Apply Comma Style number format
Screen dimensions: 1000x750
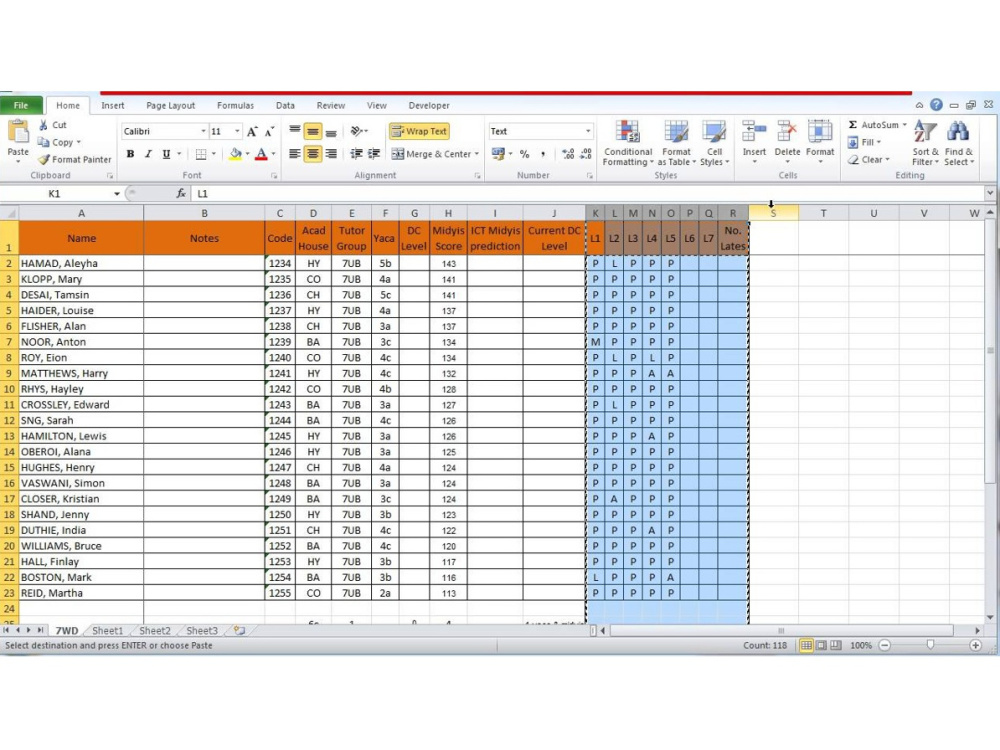click(x=543, y=154)
